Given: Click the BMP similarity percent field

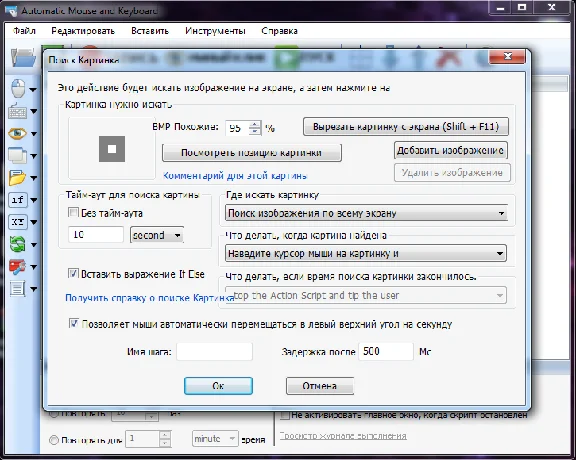Looking at the screenshot, I should [237, 128].
